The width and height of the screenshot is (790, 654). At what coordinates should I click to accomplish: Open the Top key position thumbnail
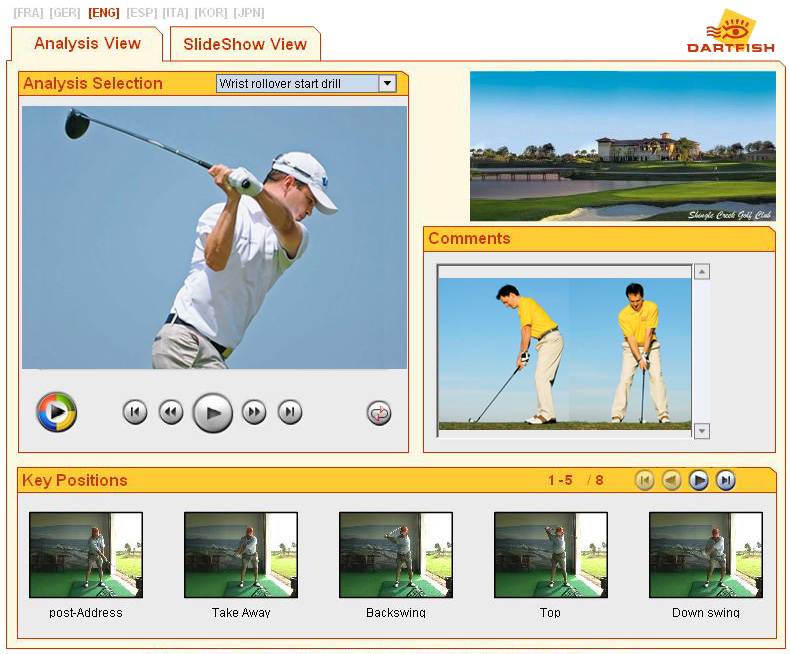[551, 555]
